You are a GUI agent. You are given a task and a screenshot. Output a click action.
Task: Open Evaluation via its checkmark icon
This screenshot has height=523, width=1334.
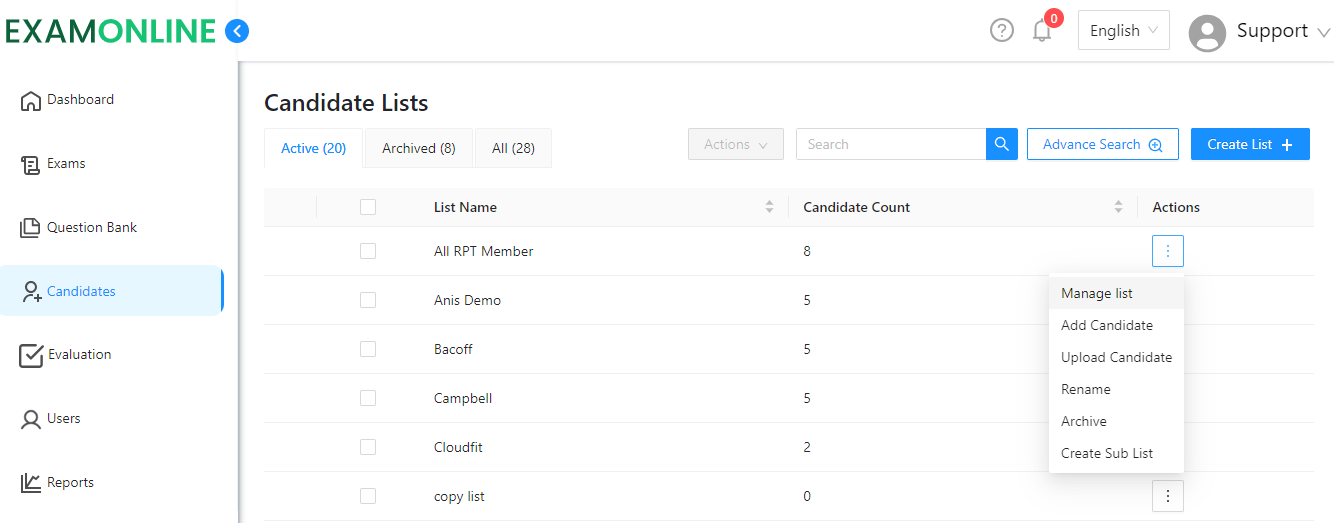(31, 355)
